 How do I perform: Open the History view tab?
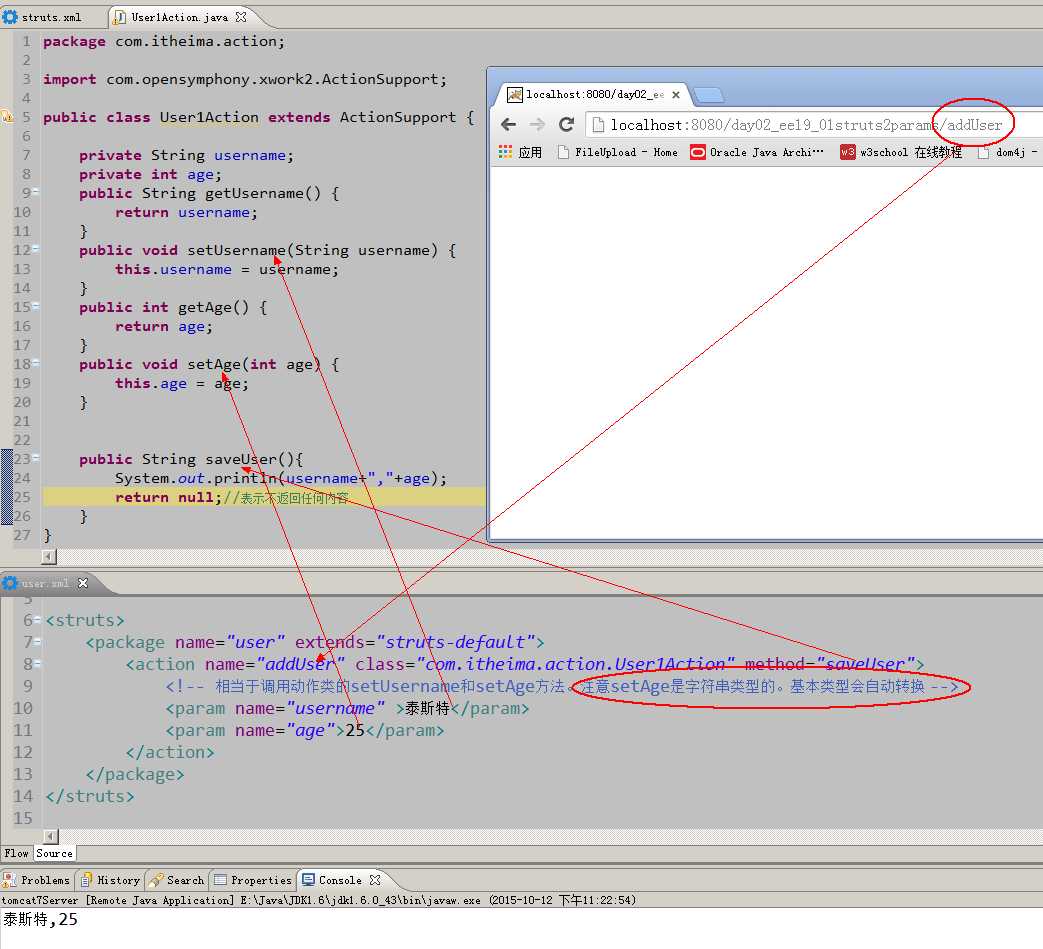coord(110,880)
